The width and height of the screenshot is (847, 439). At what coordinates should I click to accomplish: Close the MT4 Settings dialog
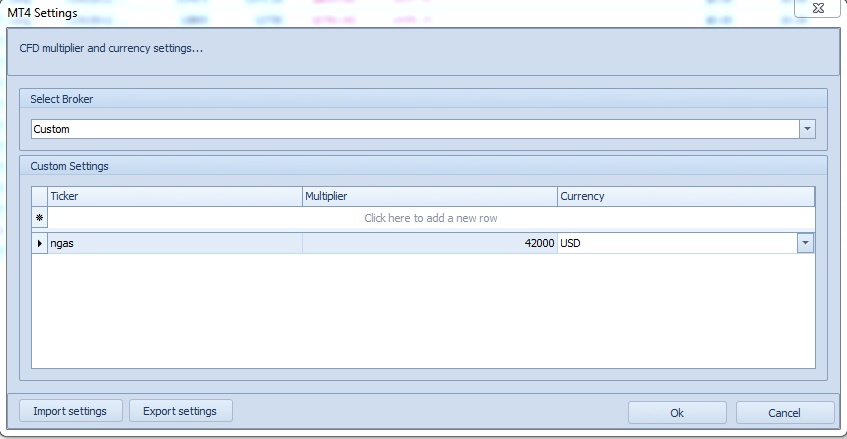(x=818, y=8)
